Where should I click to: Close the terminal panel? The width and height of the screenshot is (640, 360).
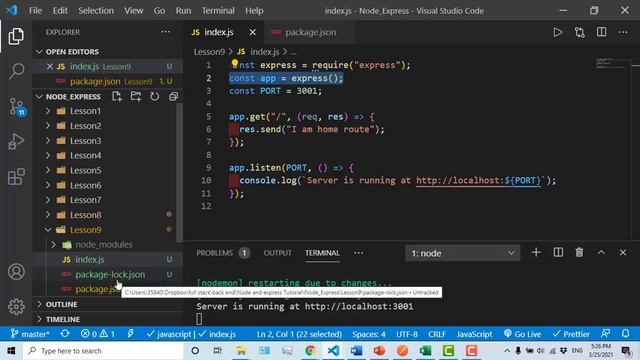[x=623, y=253]
